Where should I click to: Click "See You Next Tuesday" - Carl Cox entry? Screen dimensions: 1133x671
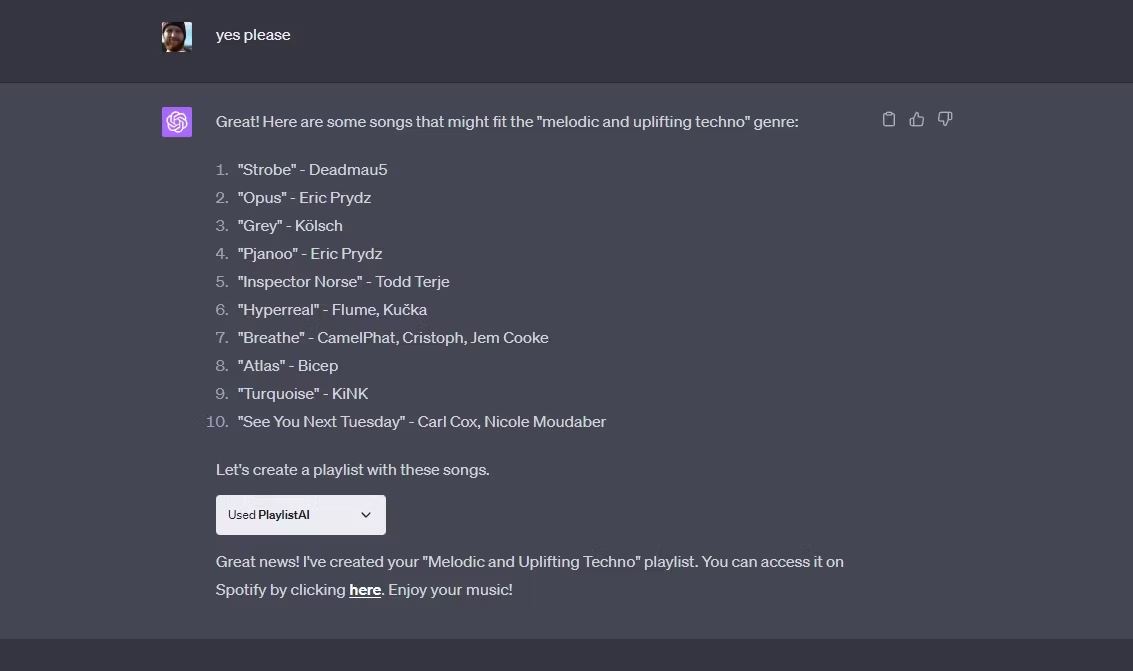(x=421, y=422)
